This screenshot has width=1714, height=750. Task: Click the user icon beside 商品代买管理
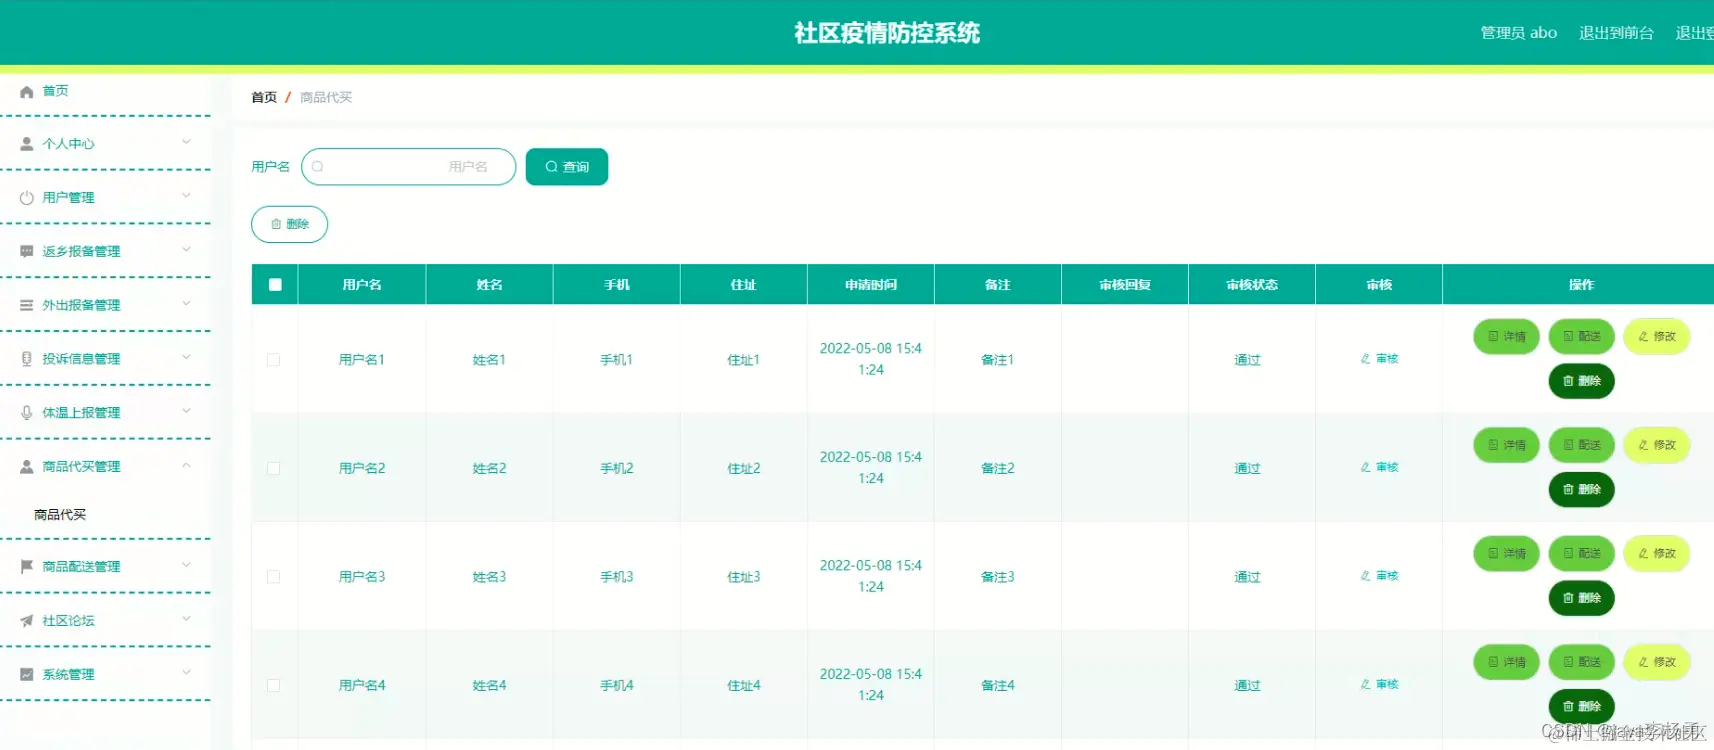[27, 467]
